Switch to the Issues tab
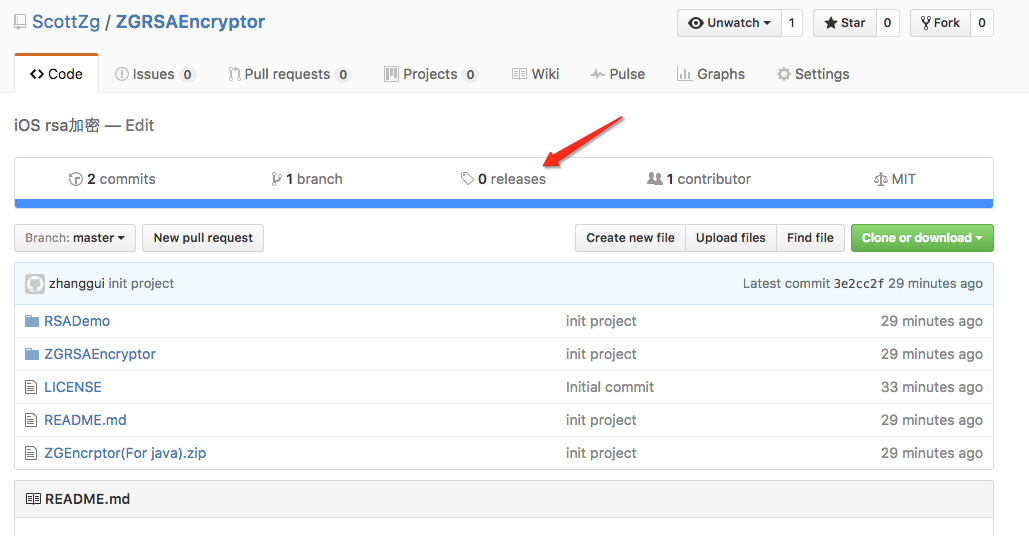 tap(154, 74)
